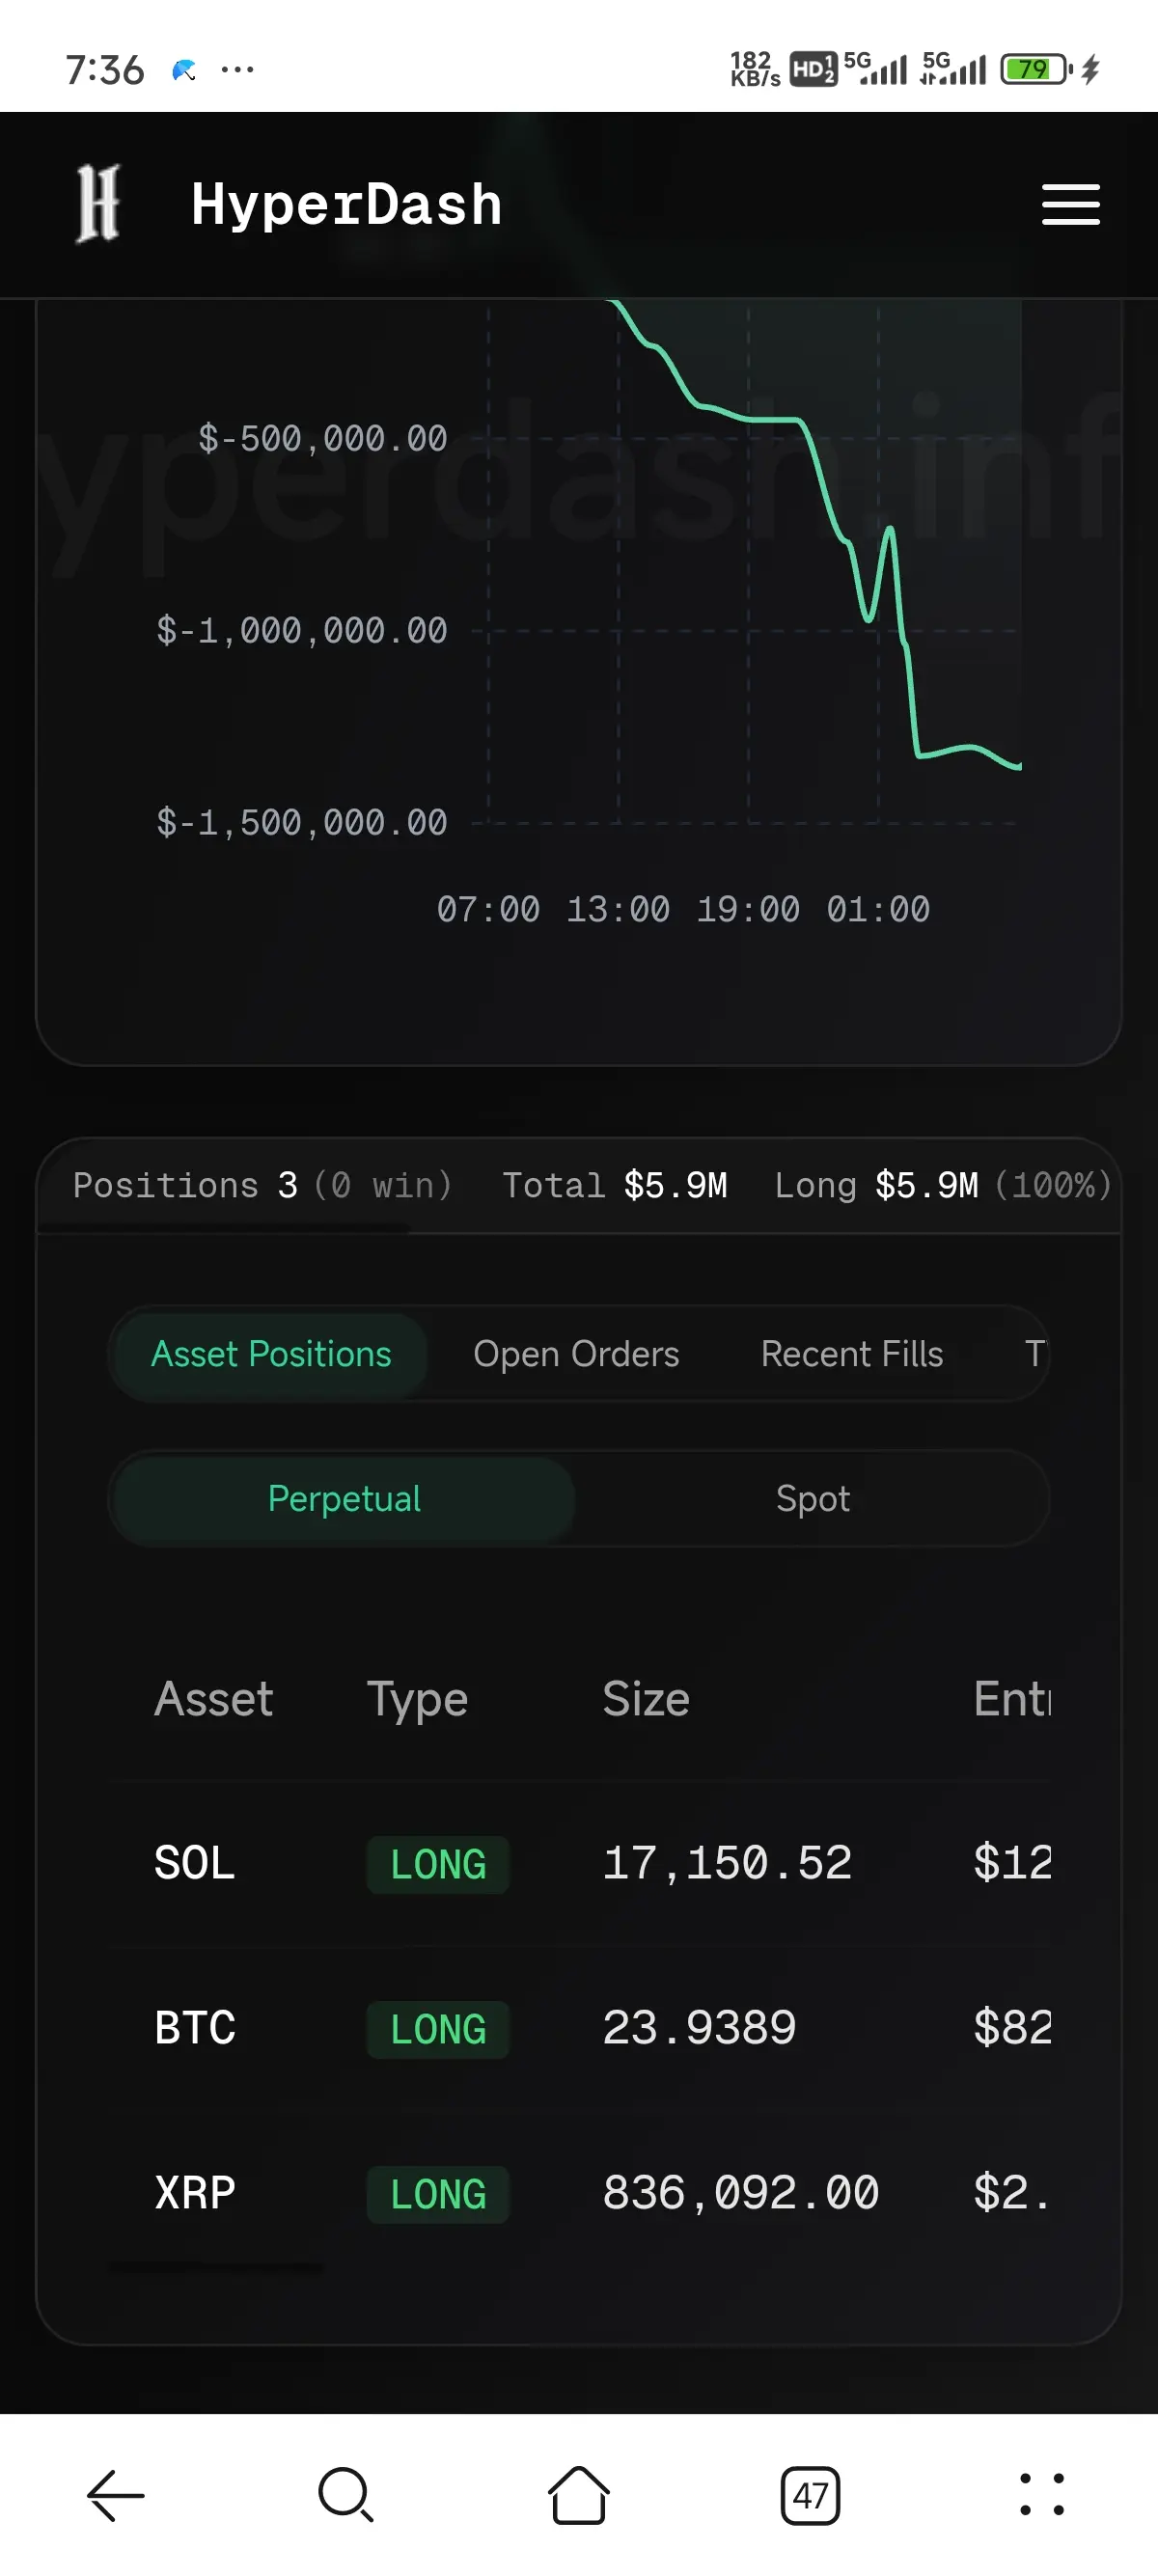Viewport: 1158px width, 2576px height.
Task: Tap the BTC LONG badge
Action: pyautogui.click(x=438, y=2029)
